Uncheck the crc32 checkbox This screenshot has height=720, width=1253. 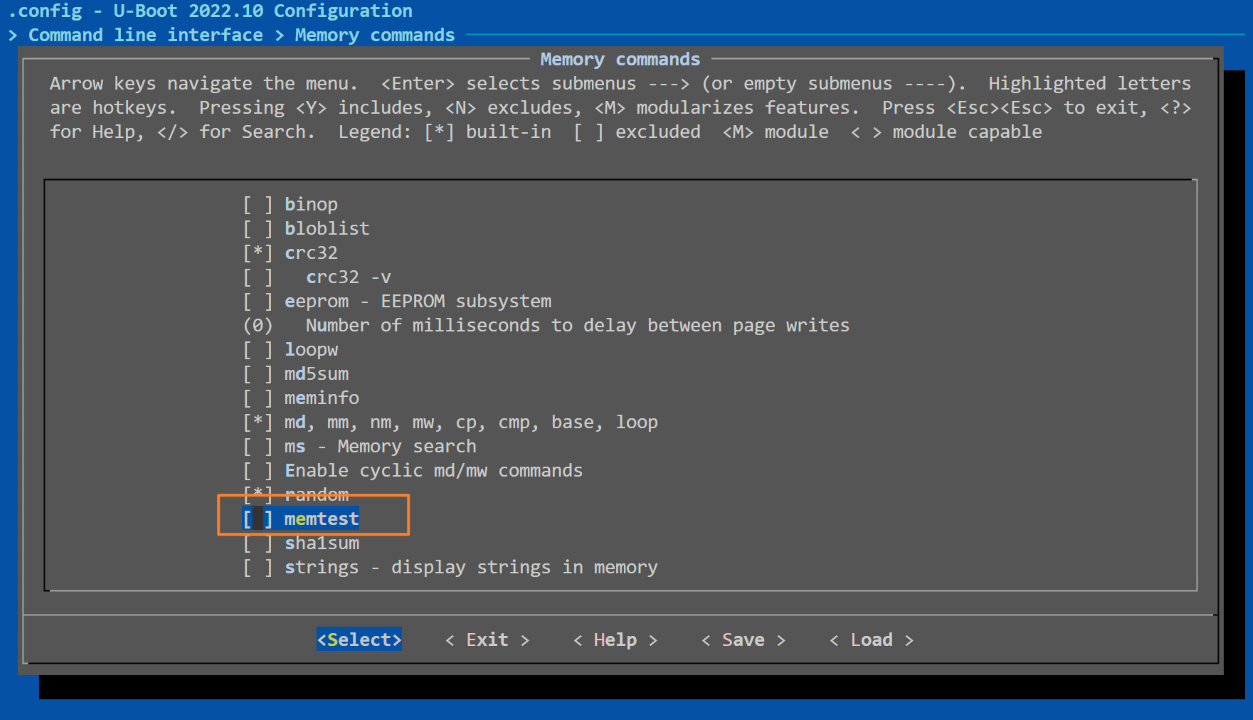(258, 253)
